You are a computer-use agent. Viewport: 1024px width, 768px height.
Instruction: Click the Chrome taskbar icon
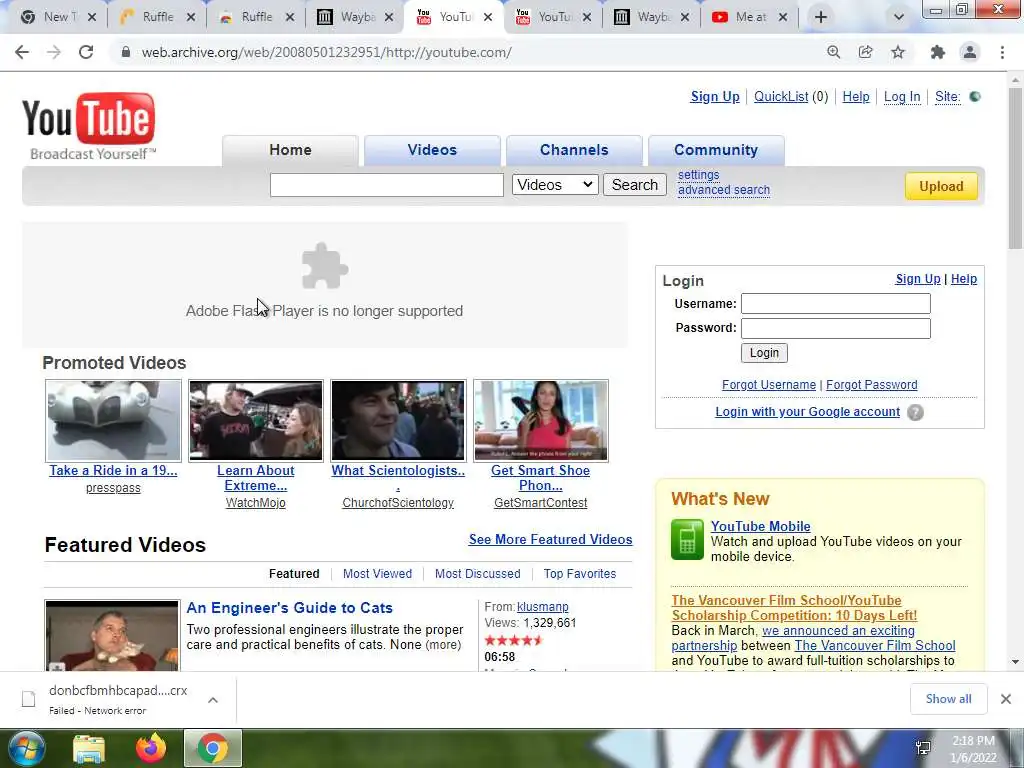(x=213, y=748)
